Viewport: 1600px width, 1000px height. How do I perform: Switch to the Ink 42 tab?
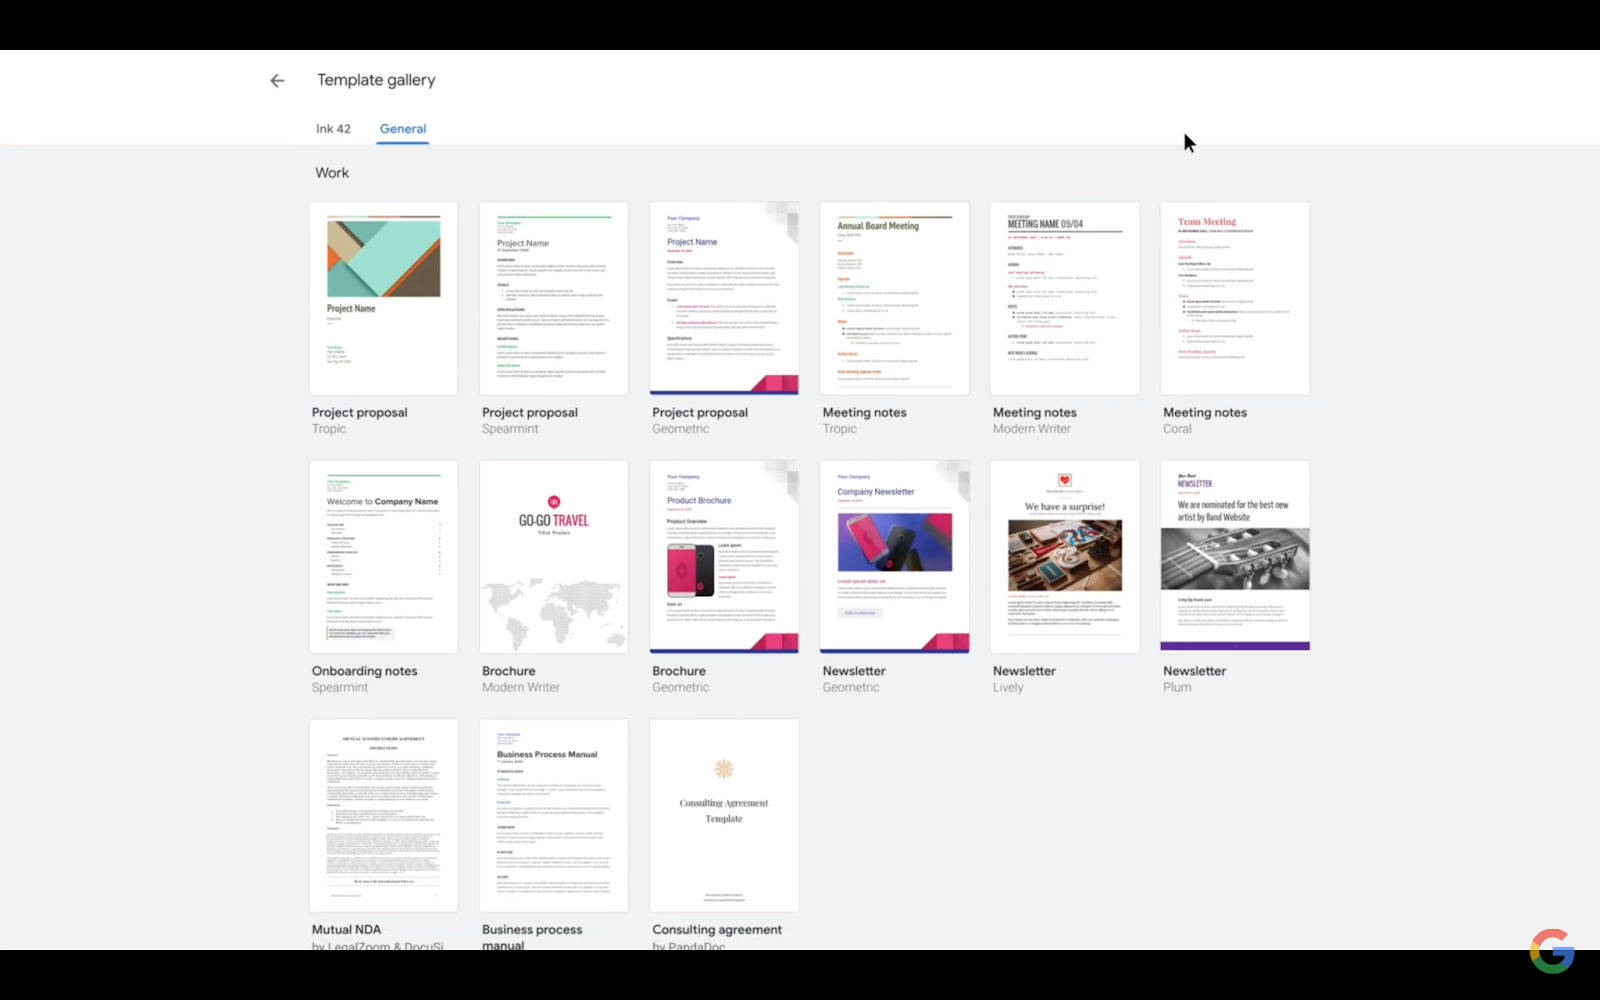[333, 128]
